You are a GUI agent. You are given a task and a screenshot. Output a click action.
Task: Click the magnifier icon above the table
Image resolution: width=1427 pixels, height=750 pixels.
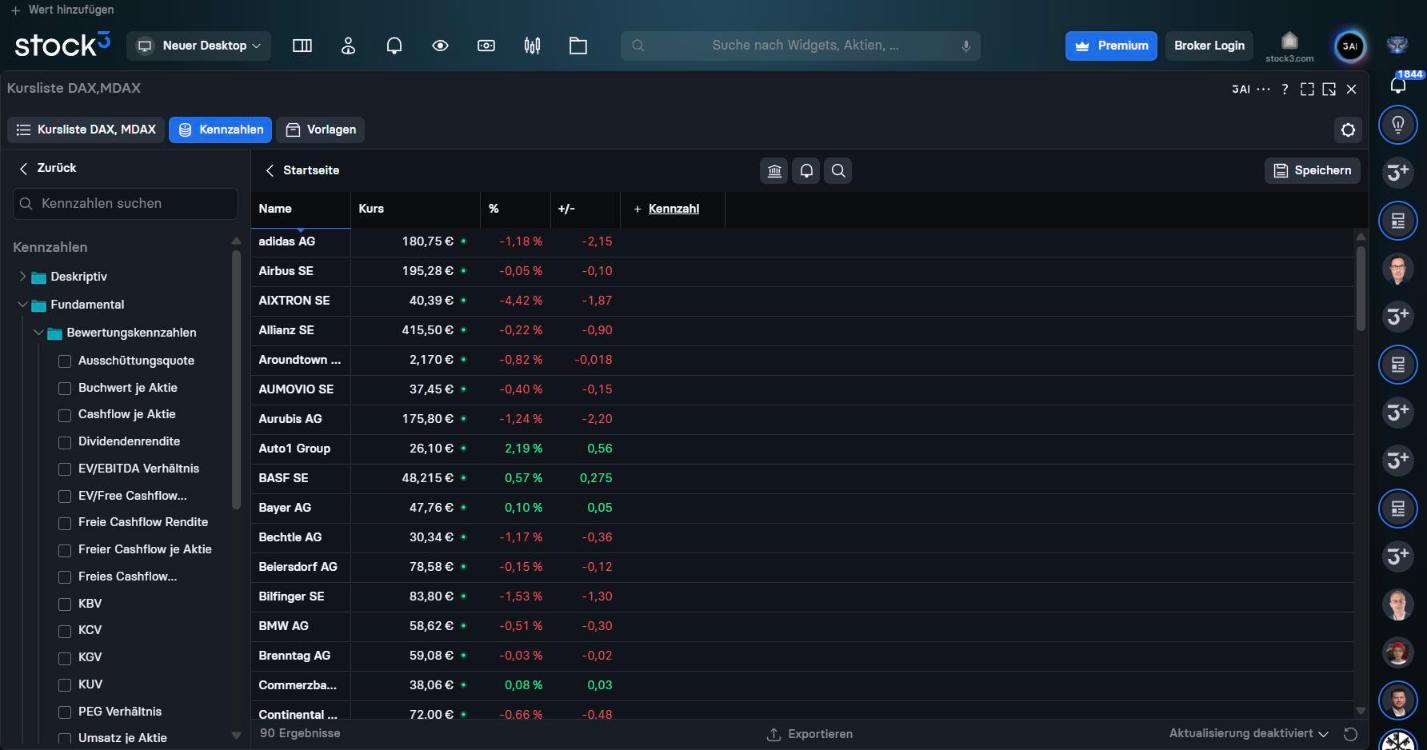(838, 171)
